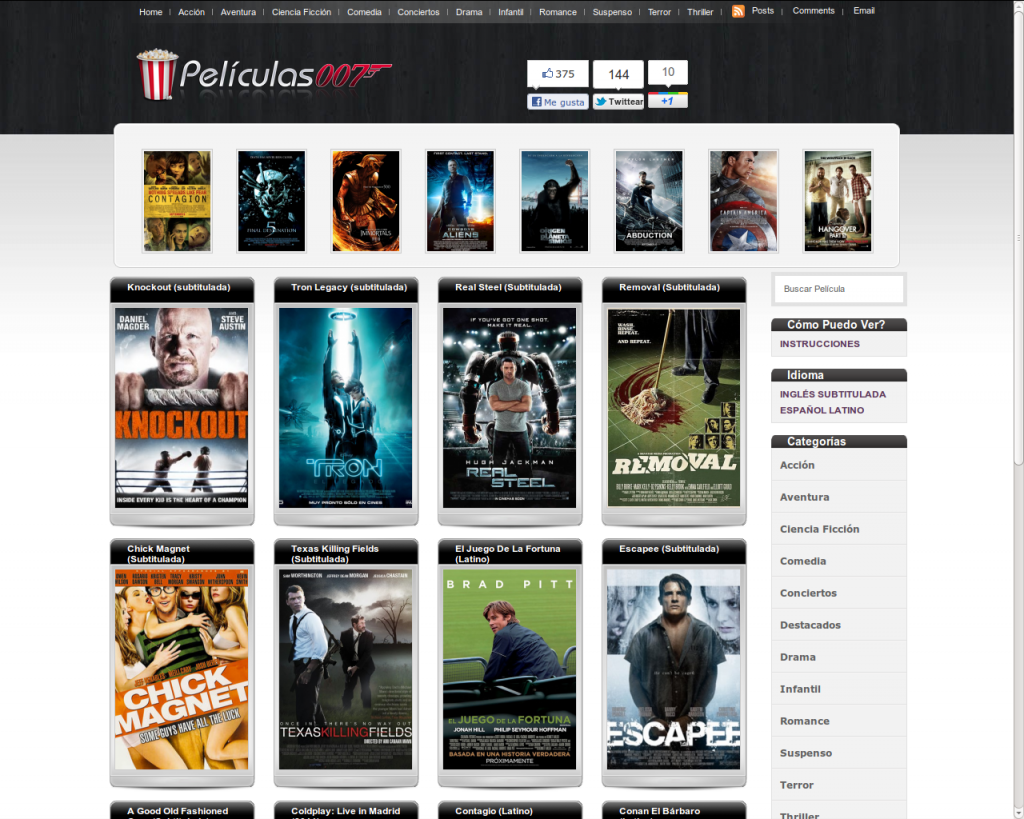
Task: Open Drama in the Categorías sidebar
Action: [x=797, y=657]
